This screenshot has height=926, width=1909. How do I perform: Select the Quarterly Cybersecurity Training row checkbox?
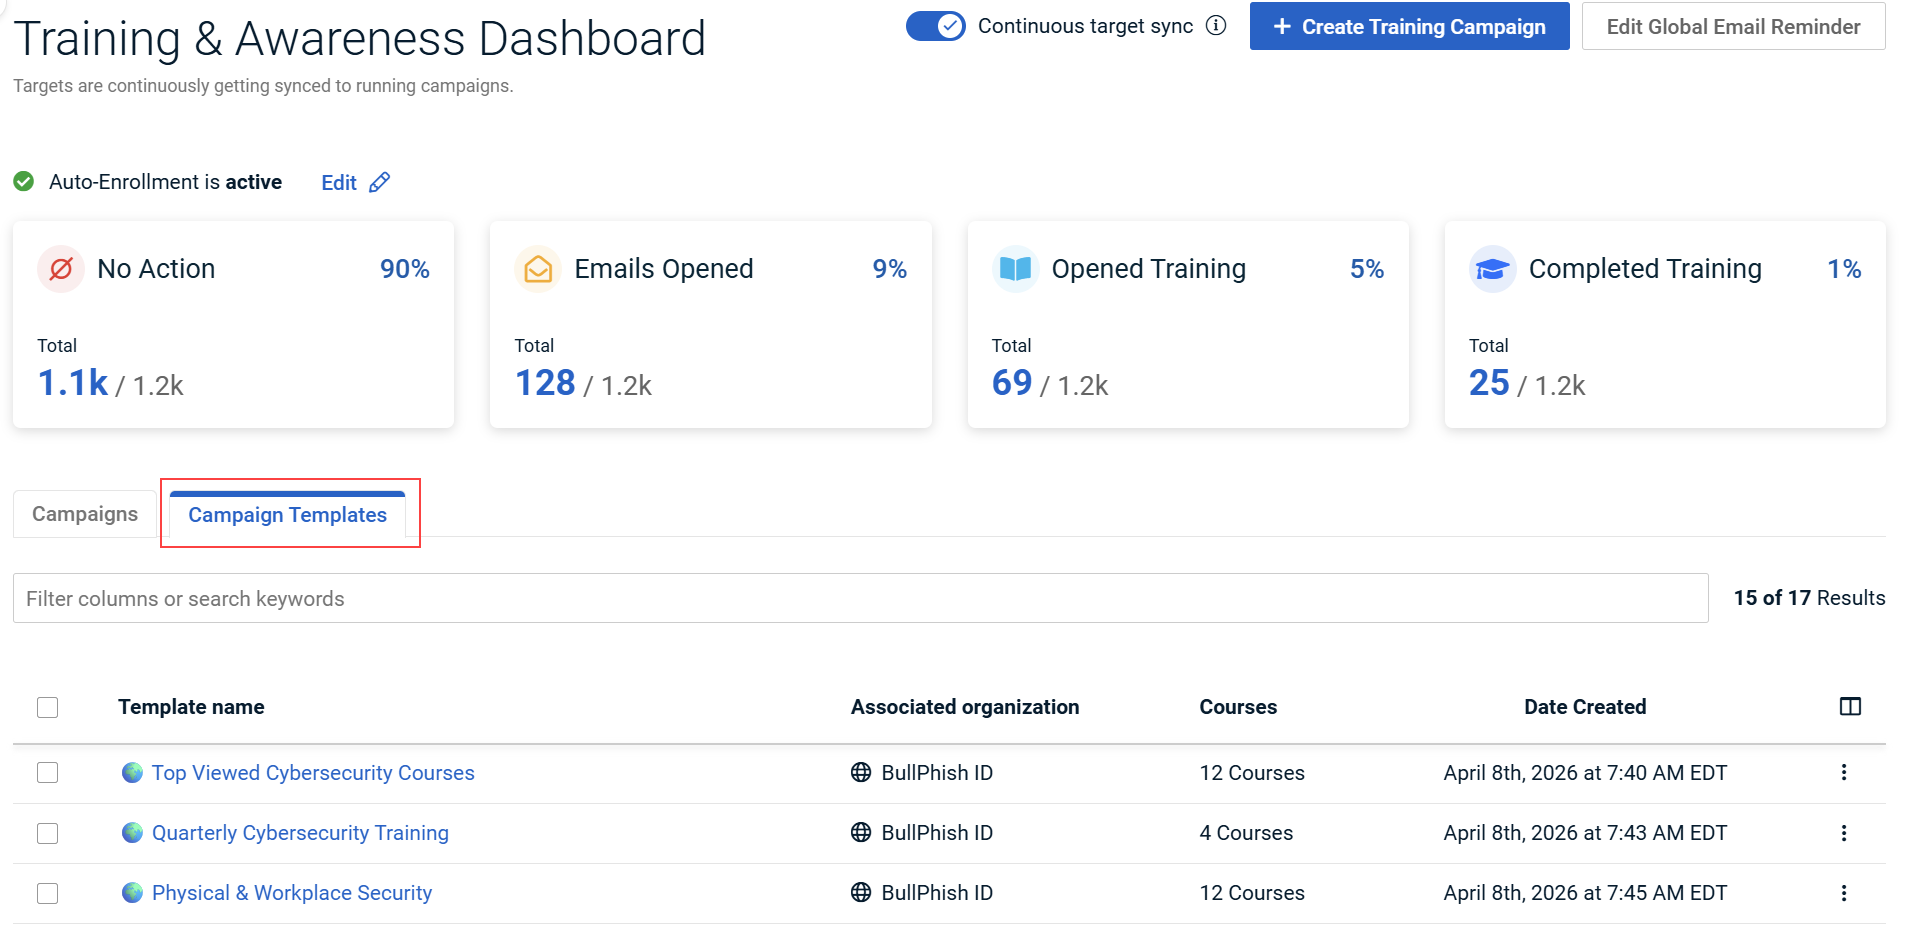(x=48, y=833)
